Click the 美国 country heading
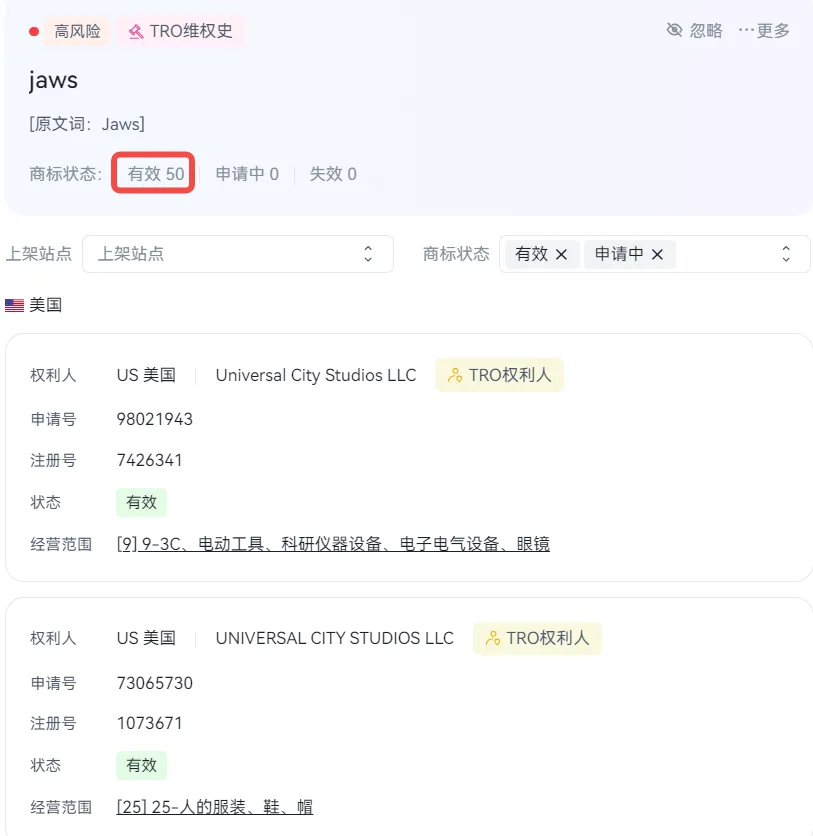This screenshot has height=836, width=813. [x=45, y=305]
